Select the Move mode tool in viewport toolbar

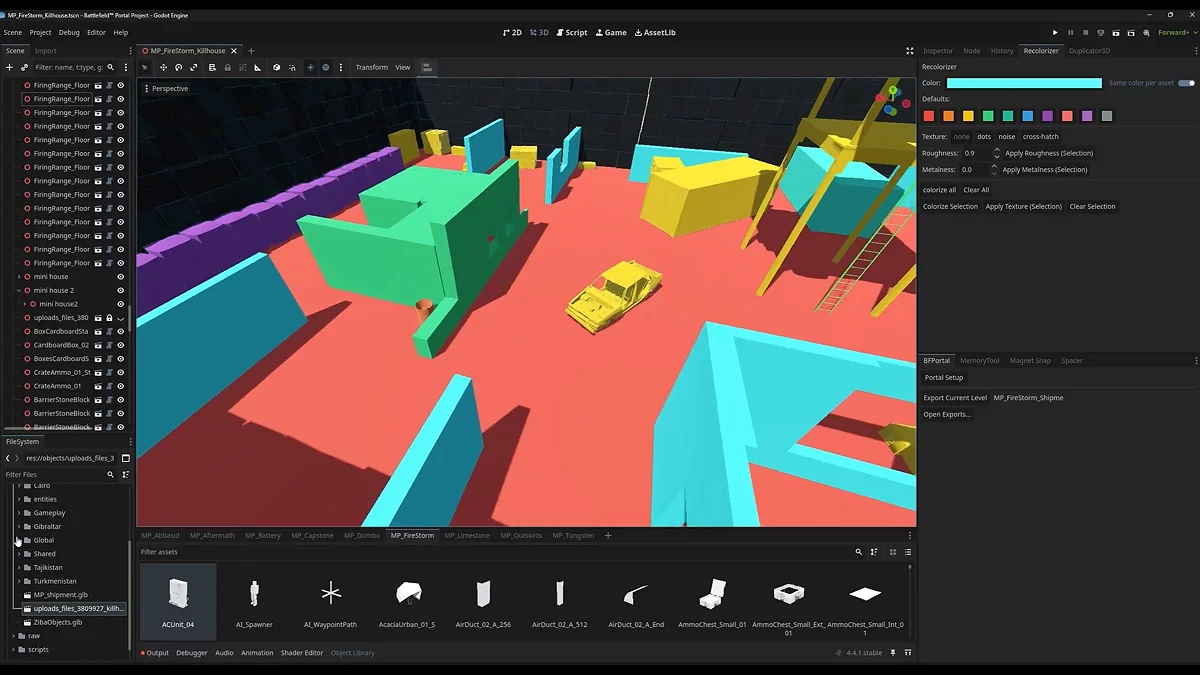[x=163, y=67]
